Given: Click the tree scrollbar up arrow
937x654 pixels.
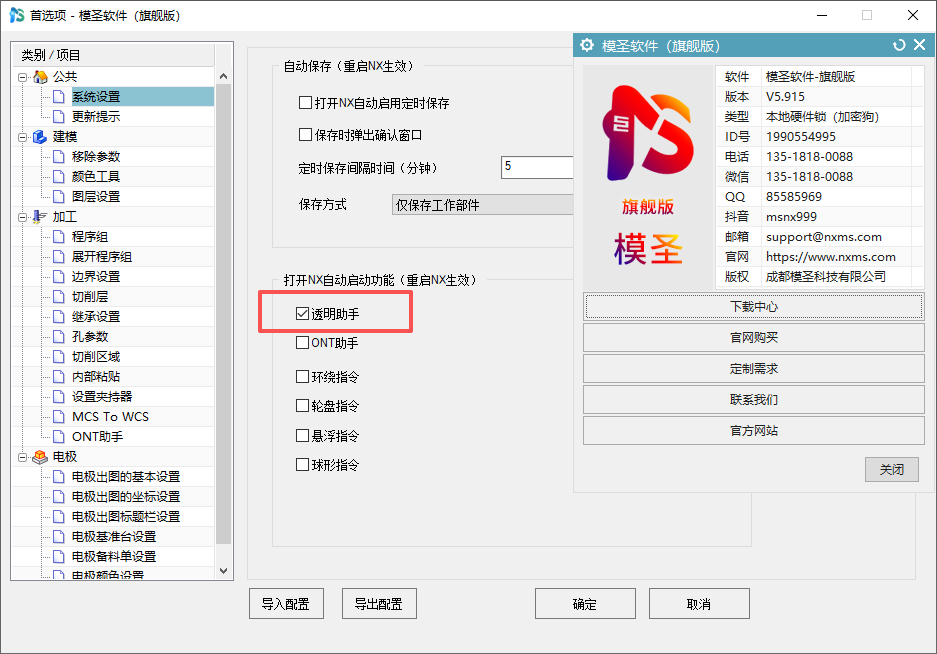Looking at the screenshot, I should coord(223,76).
